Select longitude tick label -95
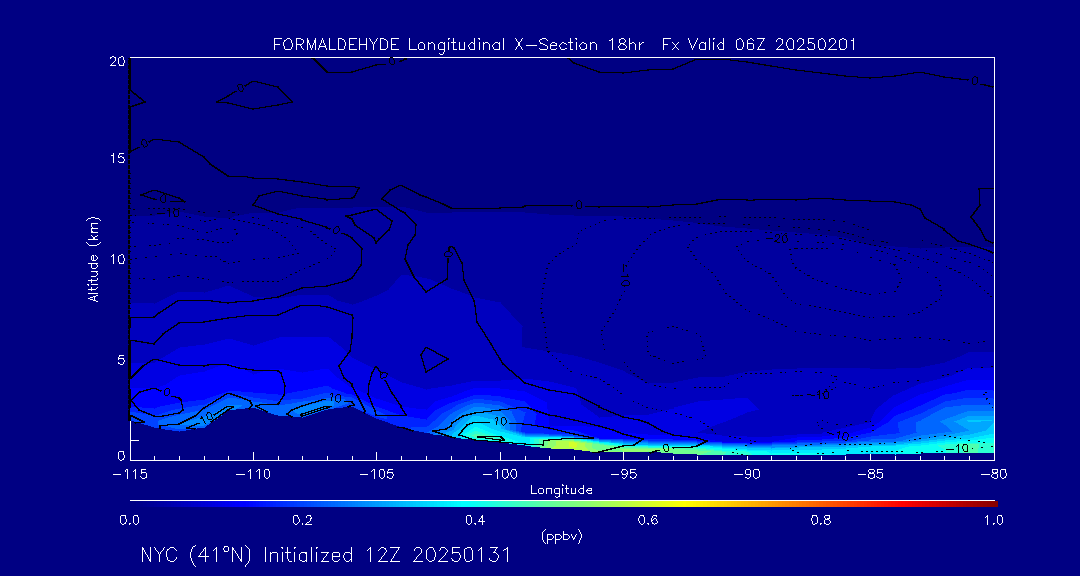1080x576 pixels. point(623,475)
